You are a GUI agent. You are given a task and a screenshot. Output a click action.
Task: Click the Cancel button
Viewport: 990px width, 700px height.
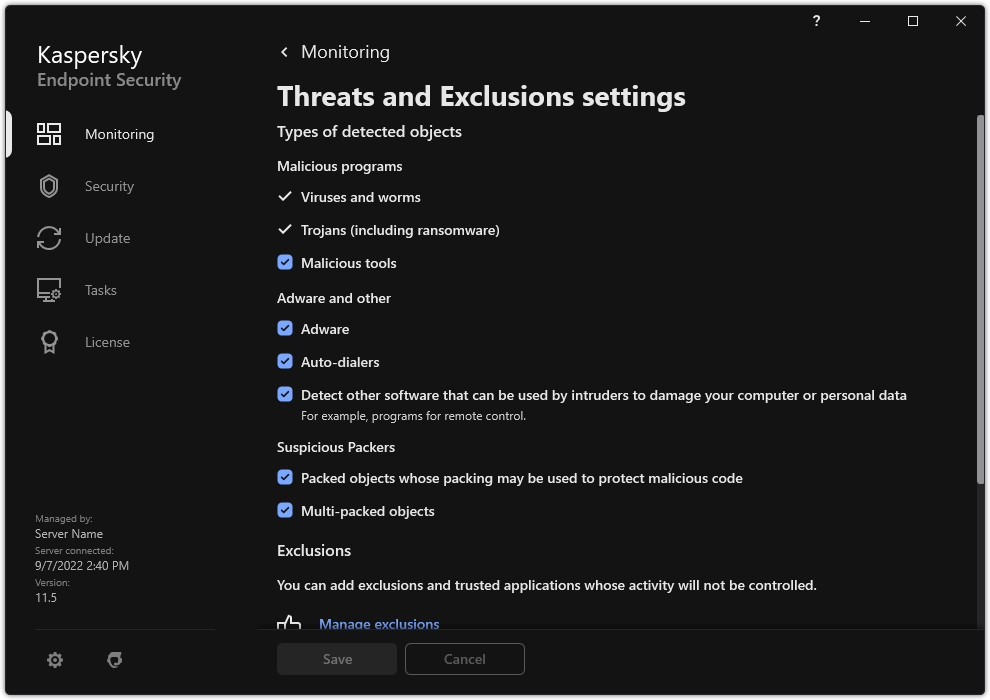point(464,659)
